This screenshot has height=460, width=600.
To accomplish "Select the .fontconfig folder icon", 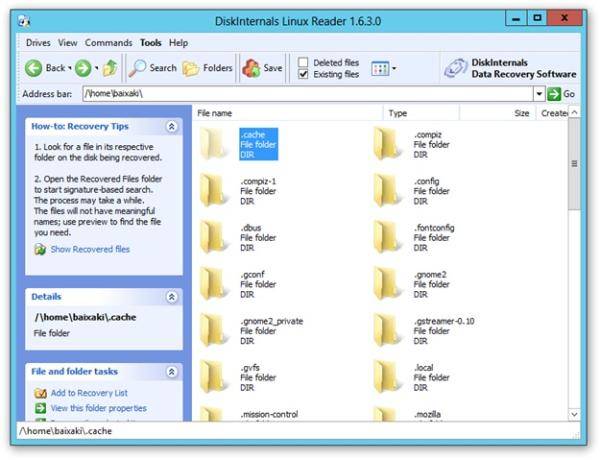I will click(386, 237).
